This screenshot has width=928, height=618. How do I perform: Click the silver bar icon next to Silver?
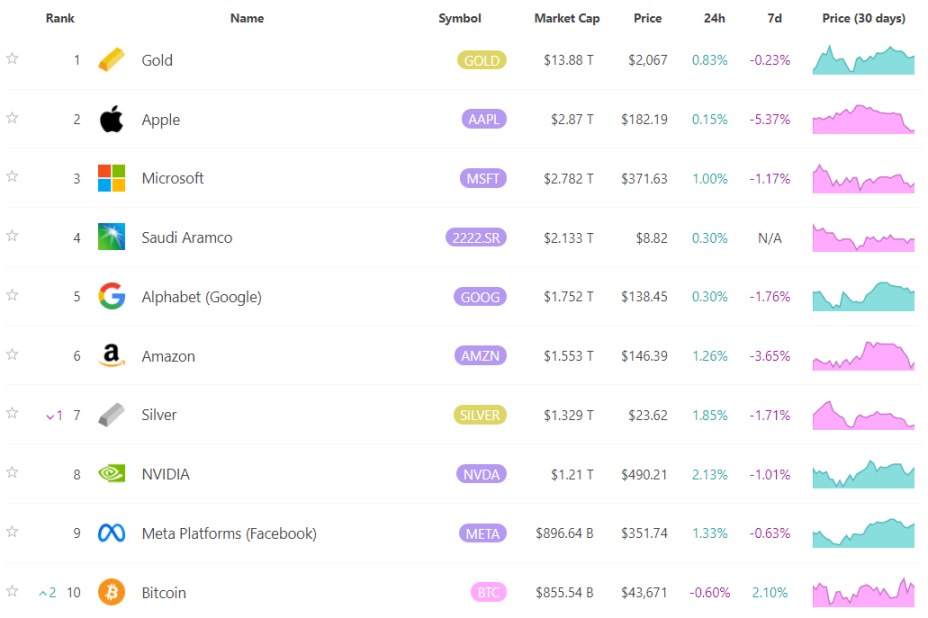point(111,414)
